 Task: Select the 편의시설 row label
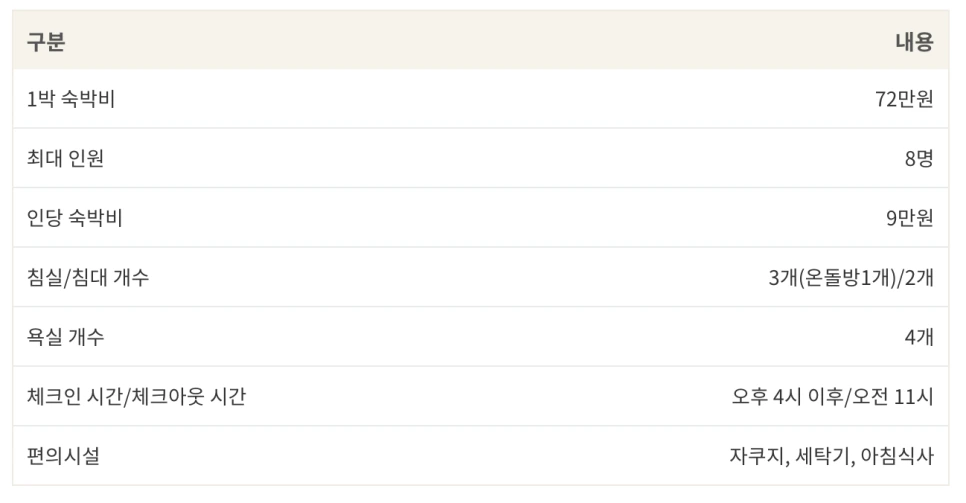click(x=63, y=456)
